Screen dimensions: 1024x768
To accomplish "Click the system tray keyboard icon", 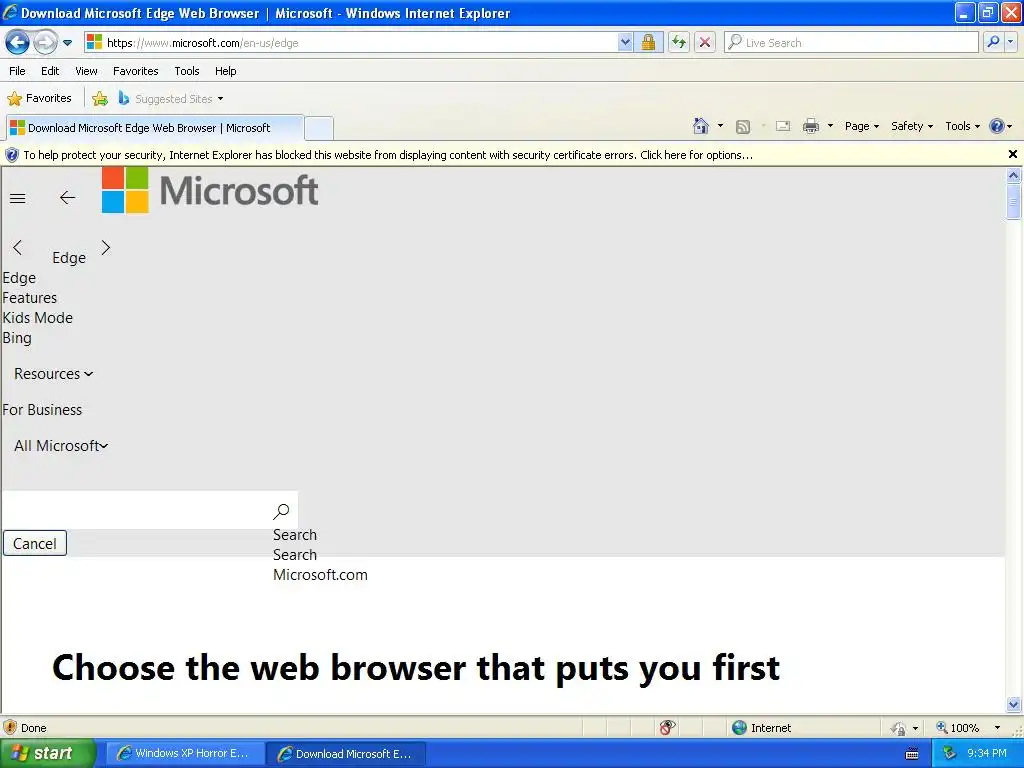I will point(912,754).
